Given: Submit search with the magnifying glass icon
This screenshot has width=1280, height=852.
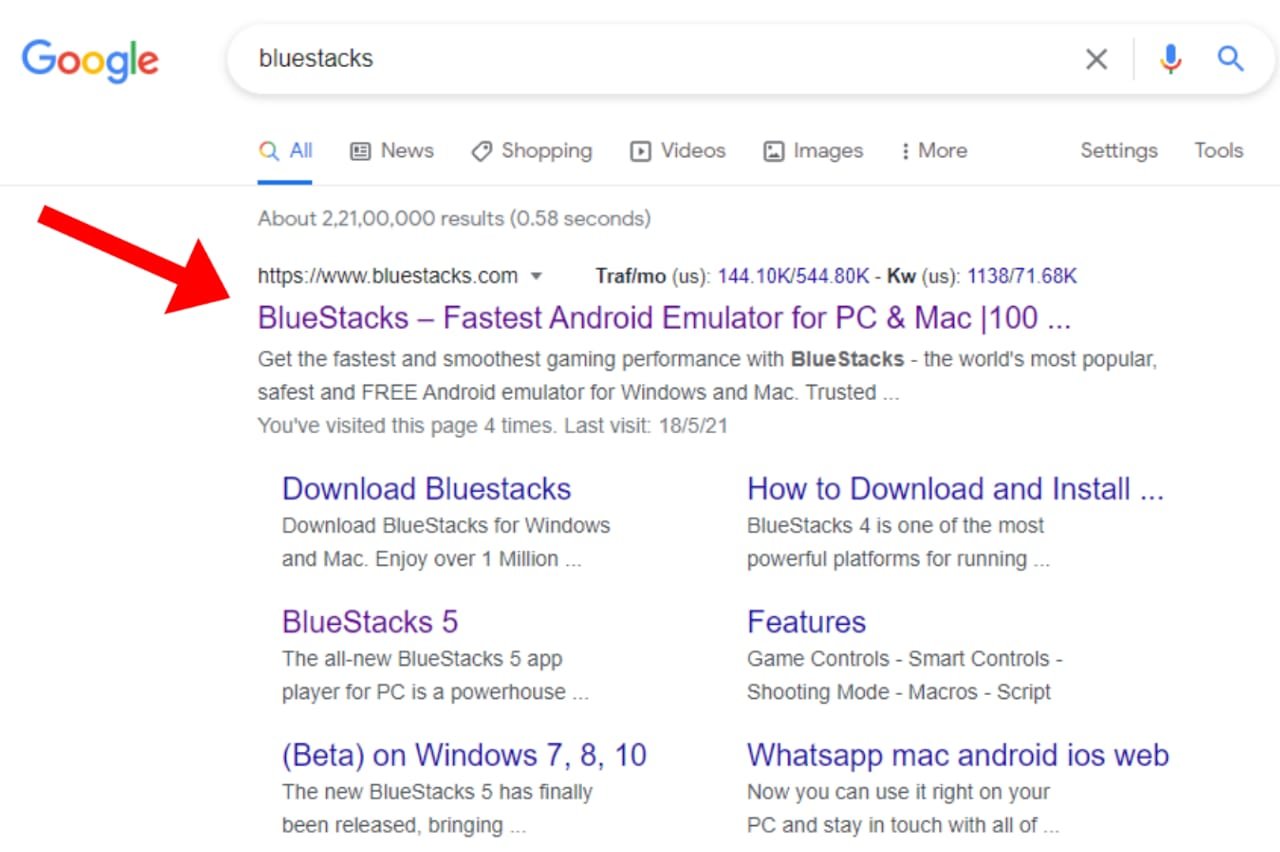Looking at the screenshot, I should click(x=1230, y=59).
